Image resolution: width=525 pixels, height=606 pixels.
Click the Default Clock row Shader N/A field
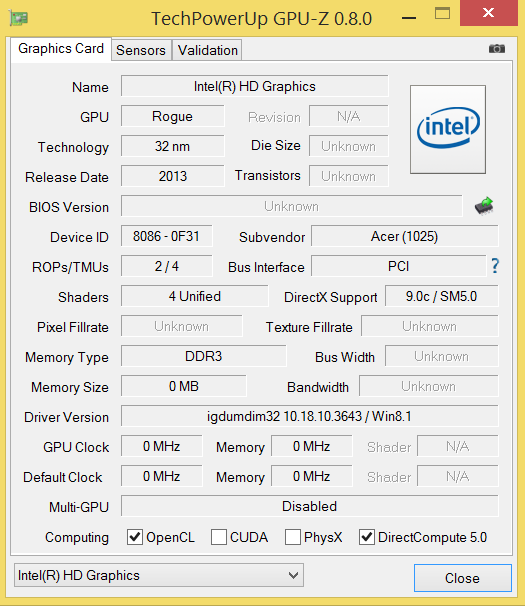(458, 476)
